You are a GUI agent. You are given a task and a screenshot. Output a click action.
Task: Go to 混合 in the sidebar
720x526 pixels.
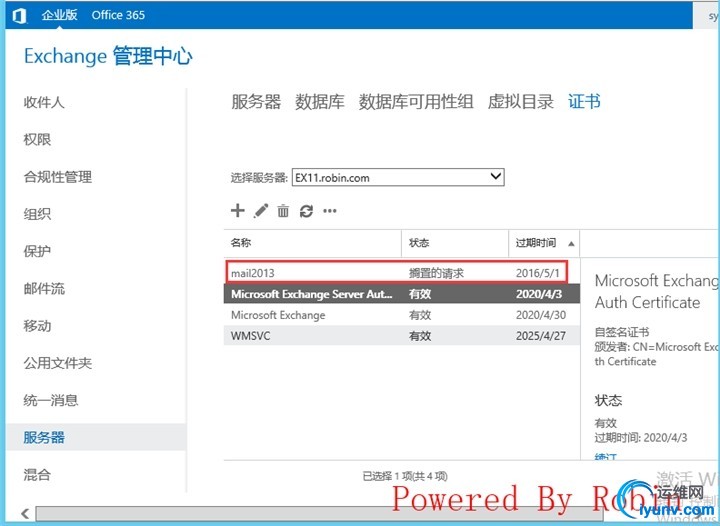[x=37, y=475]
